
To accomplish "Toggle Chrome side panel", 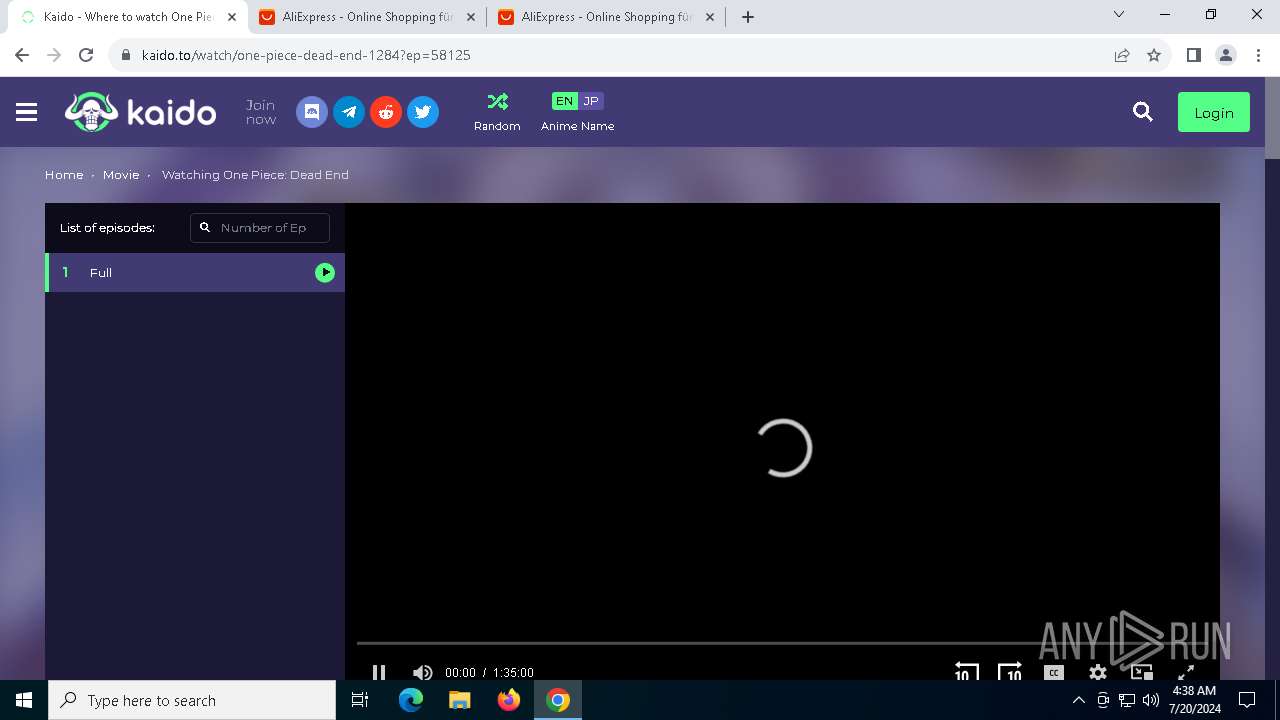I will [1194, 55].
